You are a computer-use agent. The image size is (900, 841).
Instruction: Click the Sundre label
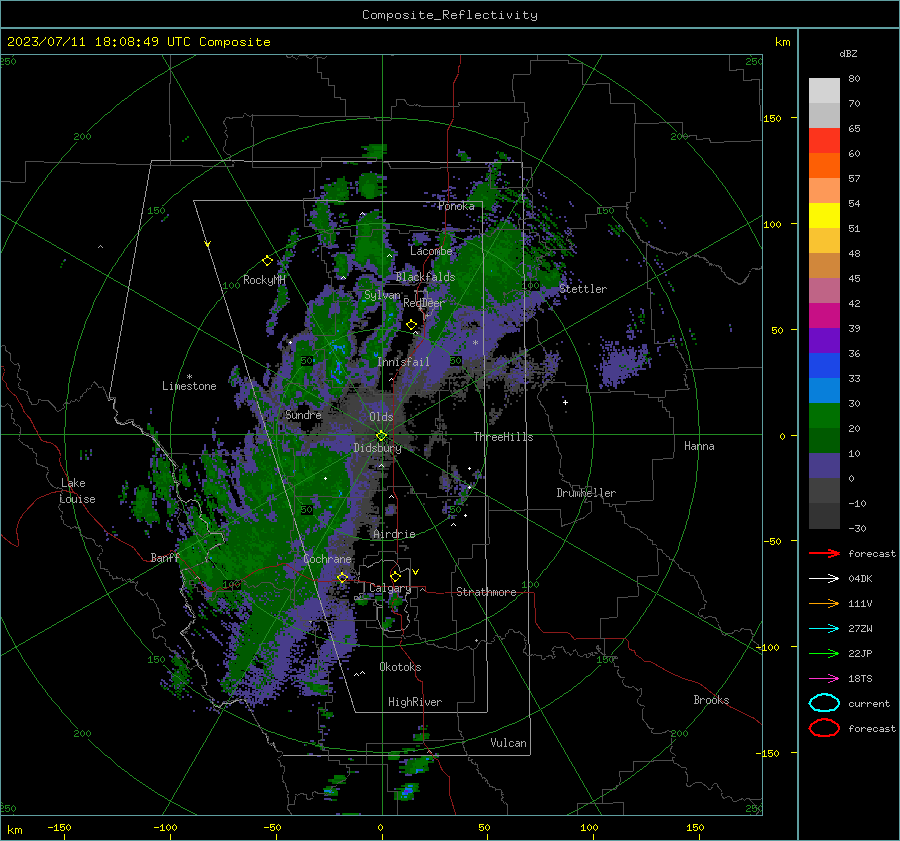303,414
